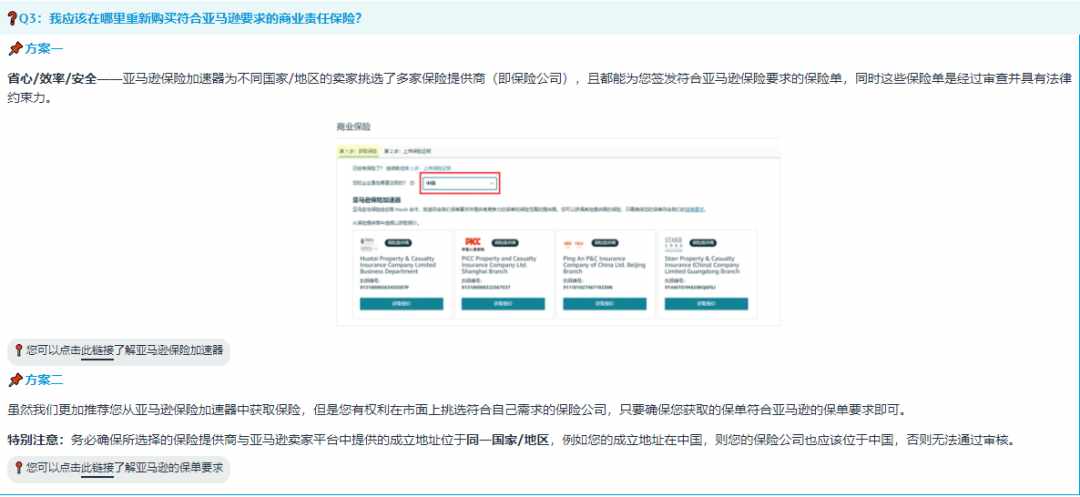Click the Q3 heading about 商业责任保险
The height and width of the screenshot is (497, 1080).
[190, 19]
